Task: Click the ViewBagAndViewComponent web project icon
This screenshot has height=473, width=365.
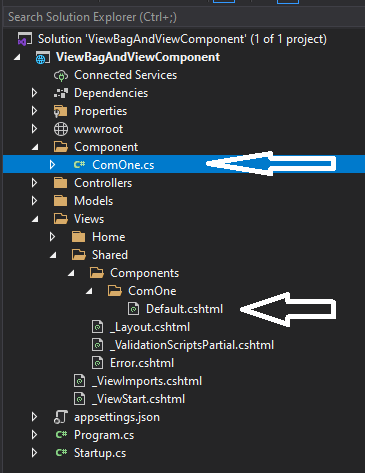Action: (x=43, y=57)
